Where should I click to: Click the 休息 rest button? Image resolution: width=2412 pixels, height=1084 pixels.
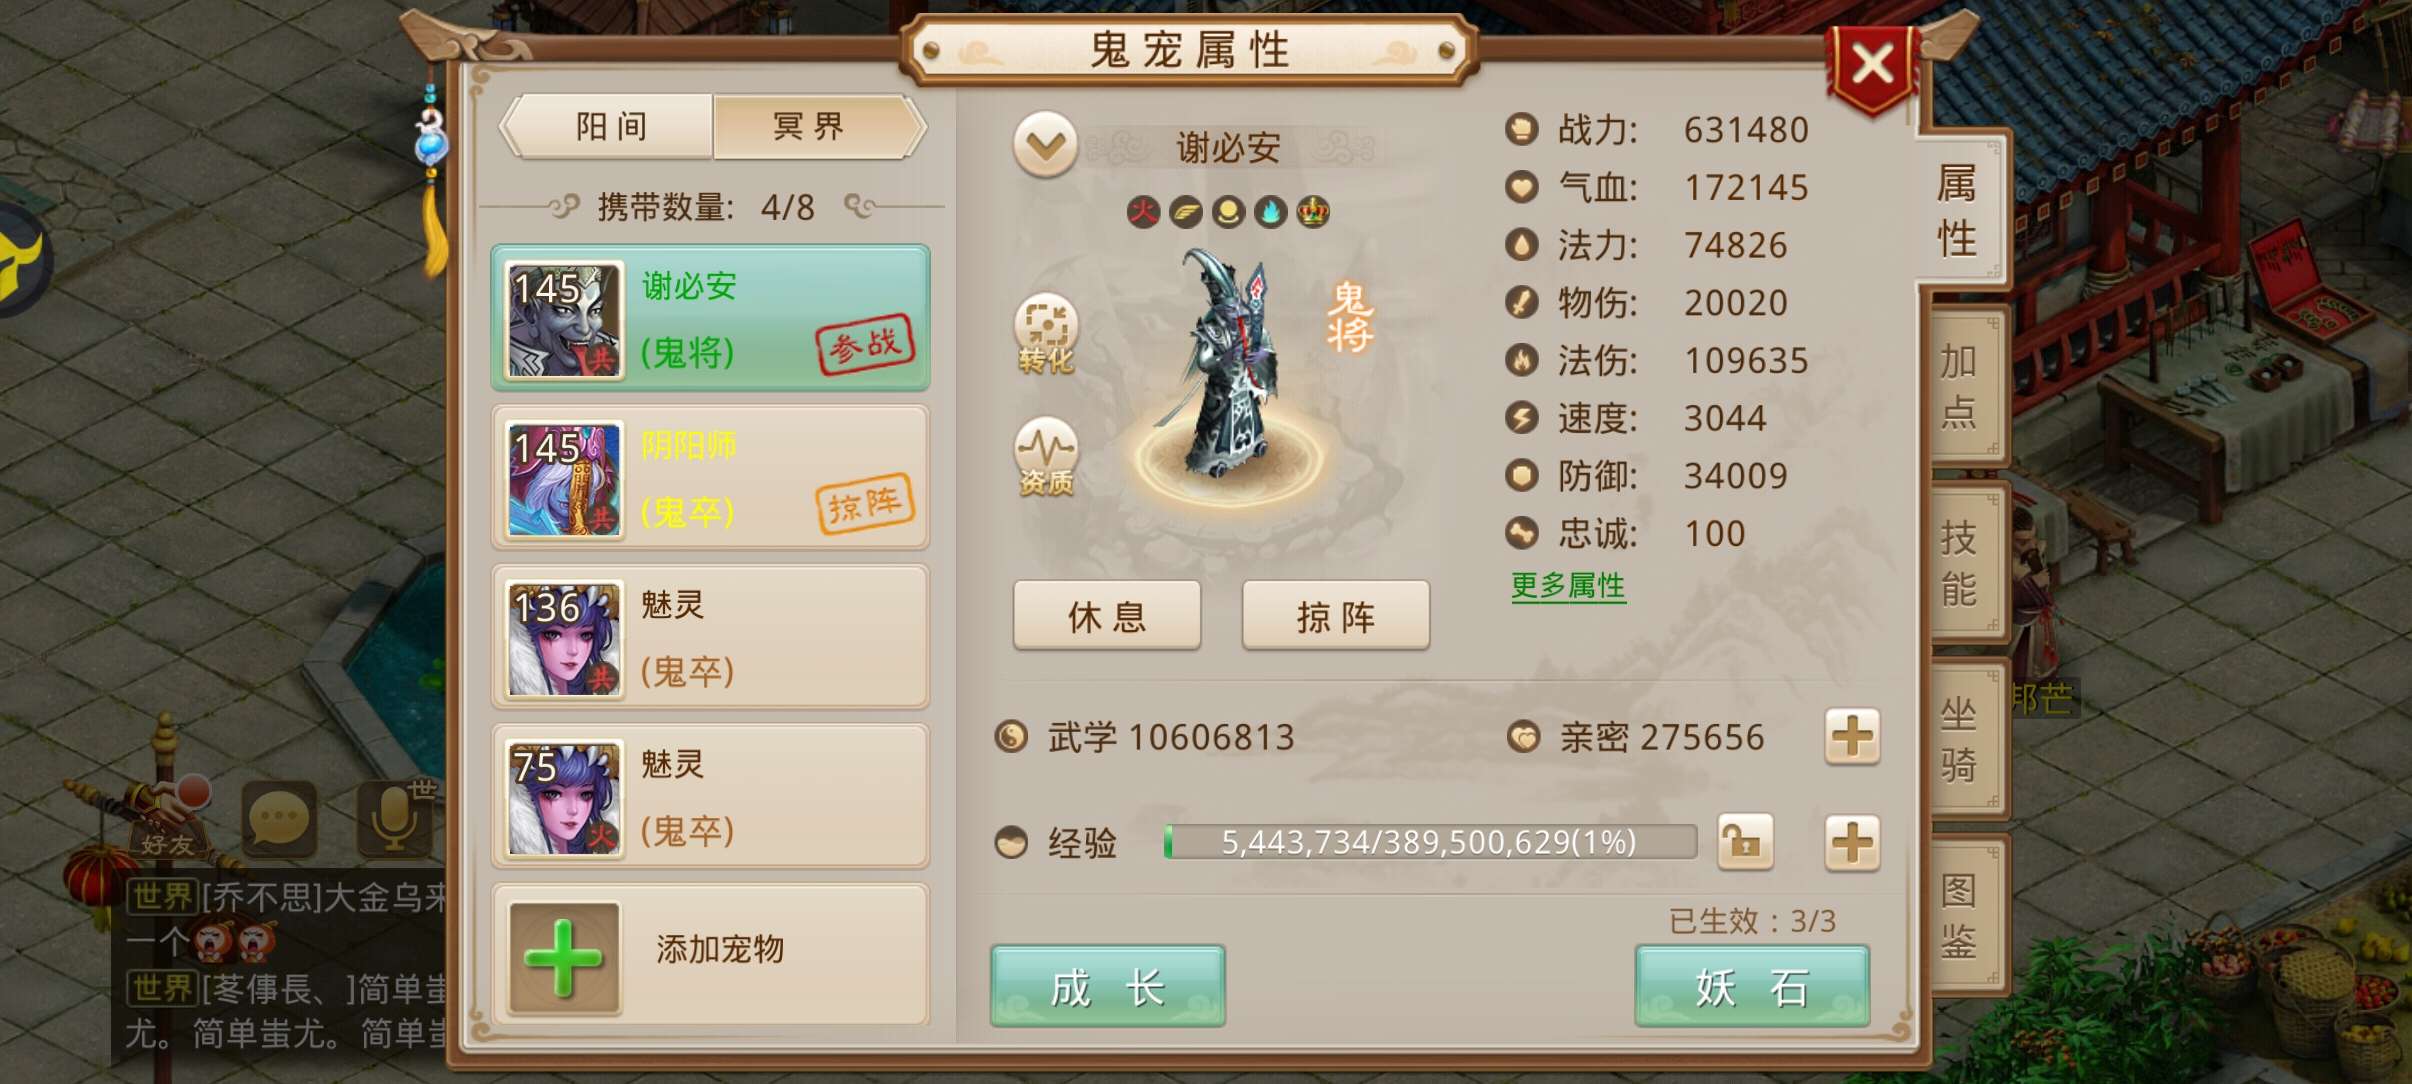pyautogui.click(x=1107, y=616)
